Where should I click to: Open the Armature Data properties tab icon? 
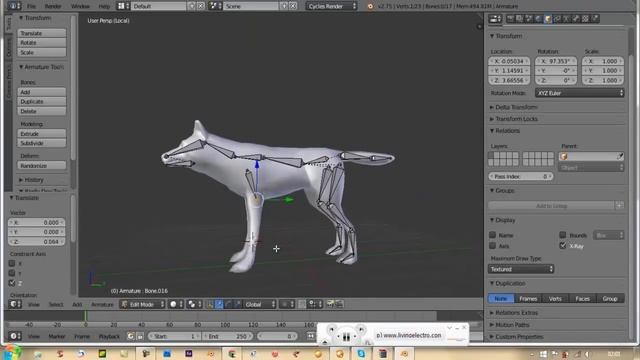(567, 18)
